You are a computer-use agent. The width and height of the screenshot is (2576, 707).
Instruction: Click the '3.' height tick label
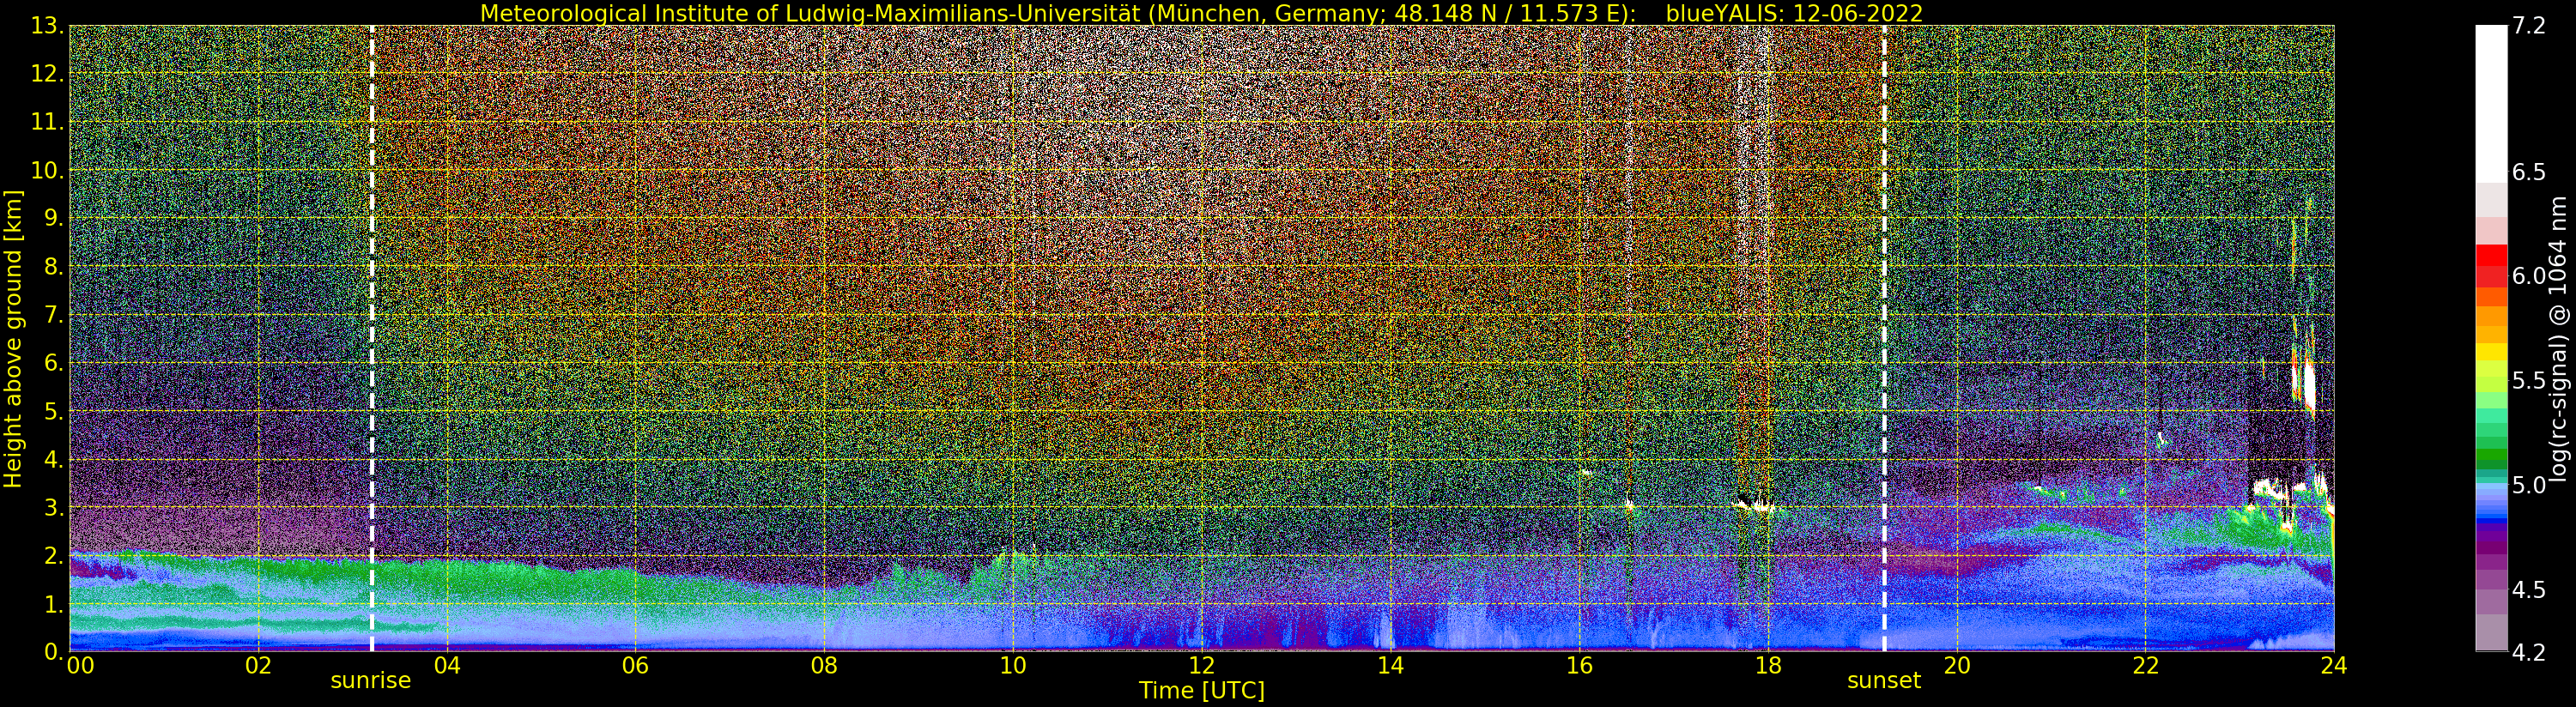point(55,507)
